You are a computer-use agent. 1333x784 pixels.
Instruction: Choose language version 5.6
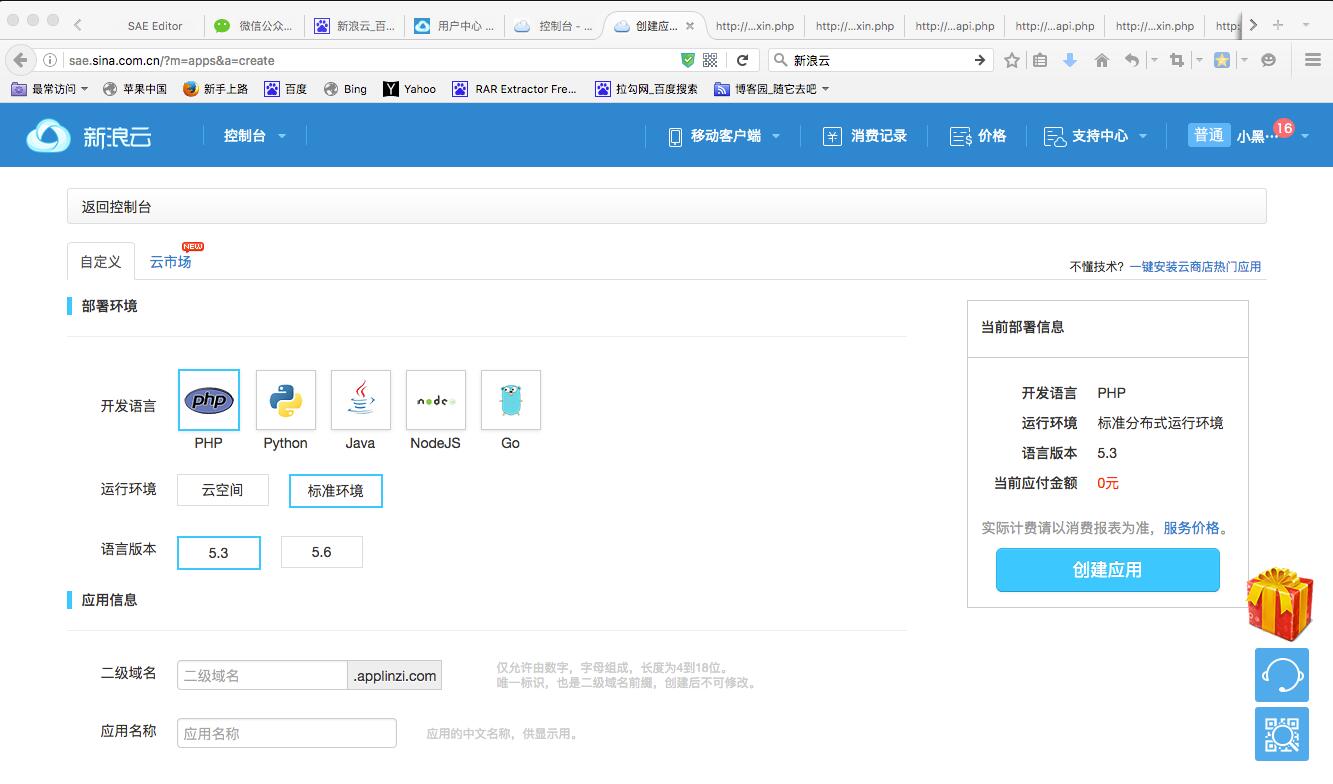pyautogui.click(x=322, y=552)
